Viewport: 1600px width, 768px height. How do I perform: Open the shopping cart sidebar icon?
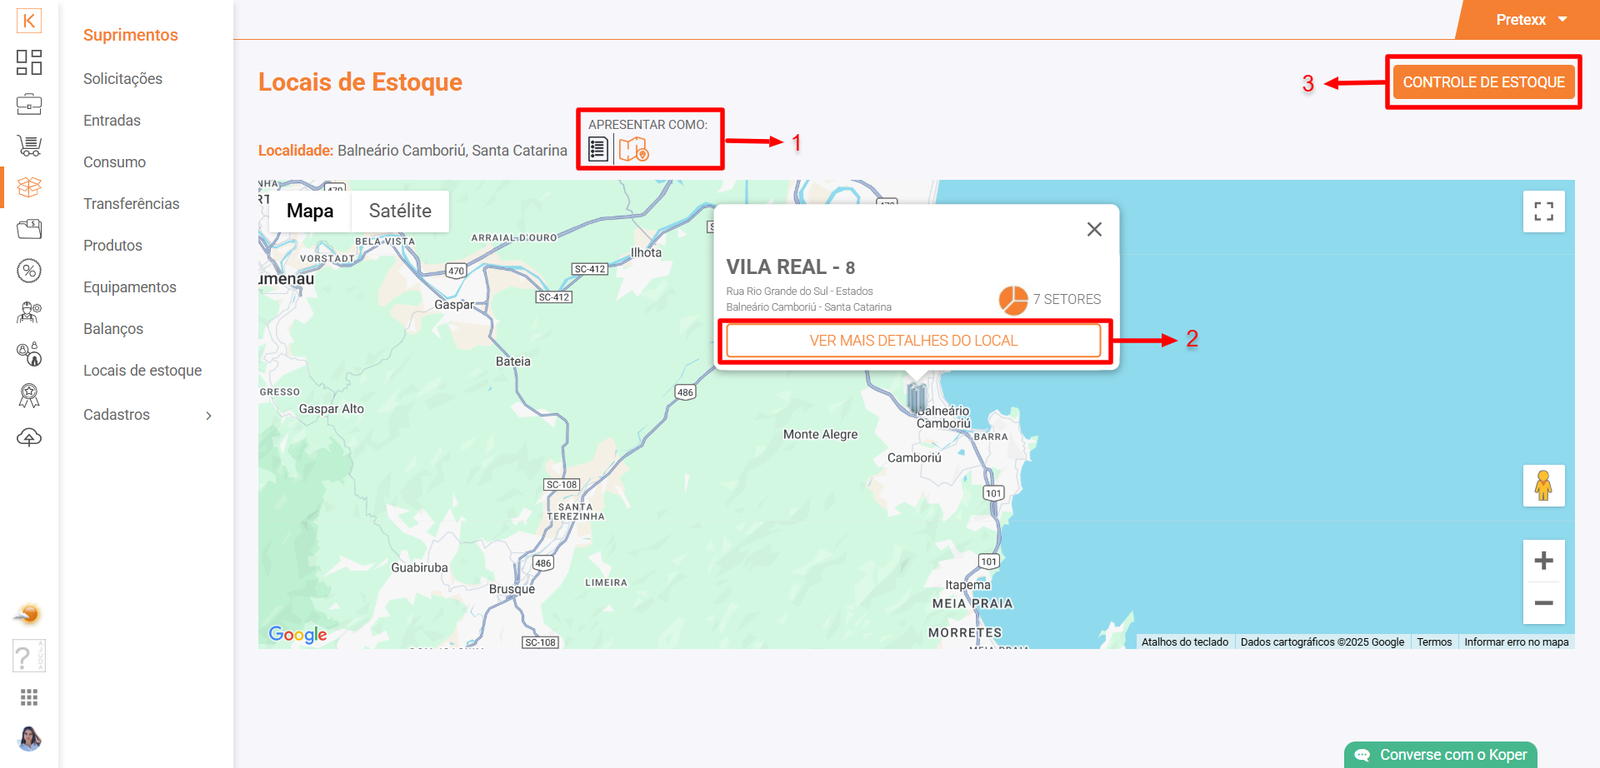click(29, 146)
